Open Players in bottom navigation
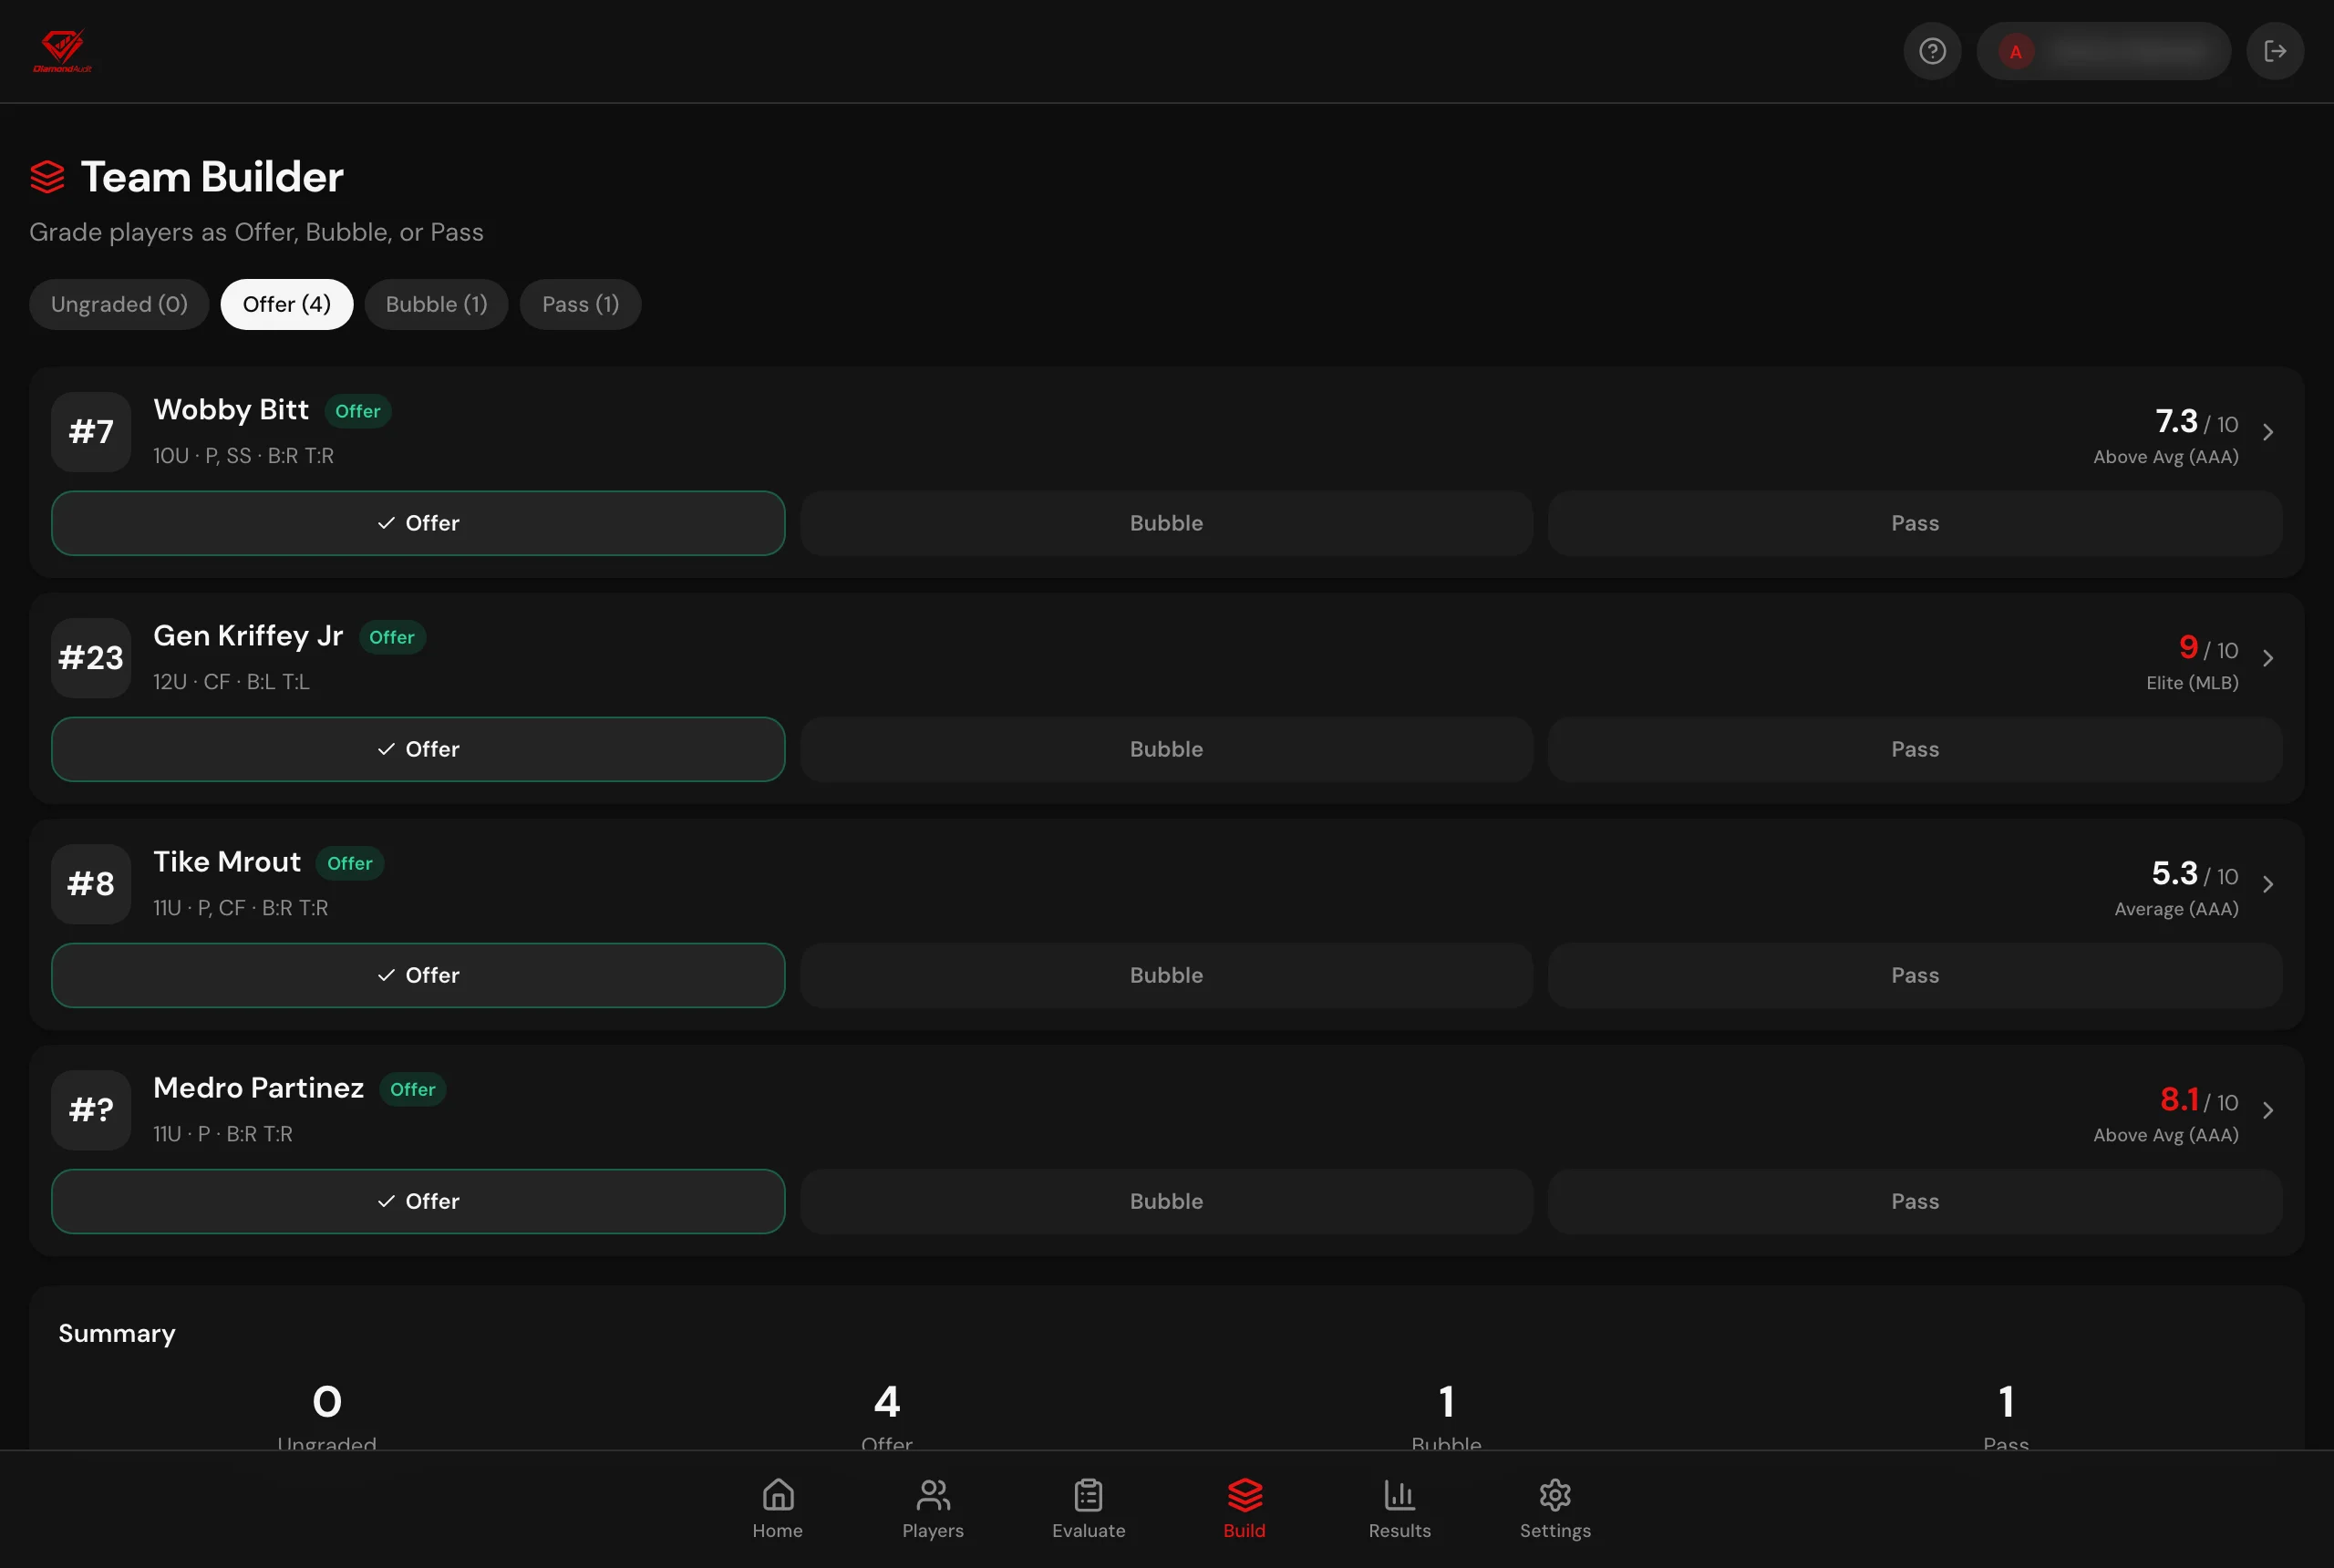 [x=932, y=1509]
